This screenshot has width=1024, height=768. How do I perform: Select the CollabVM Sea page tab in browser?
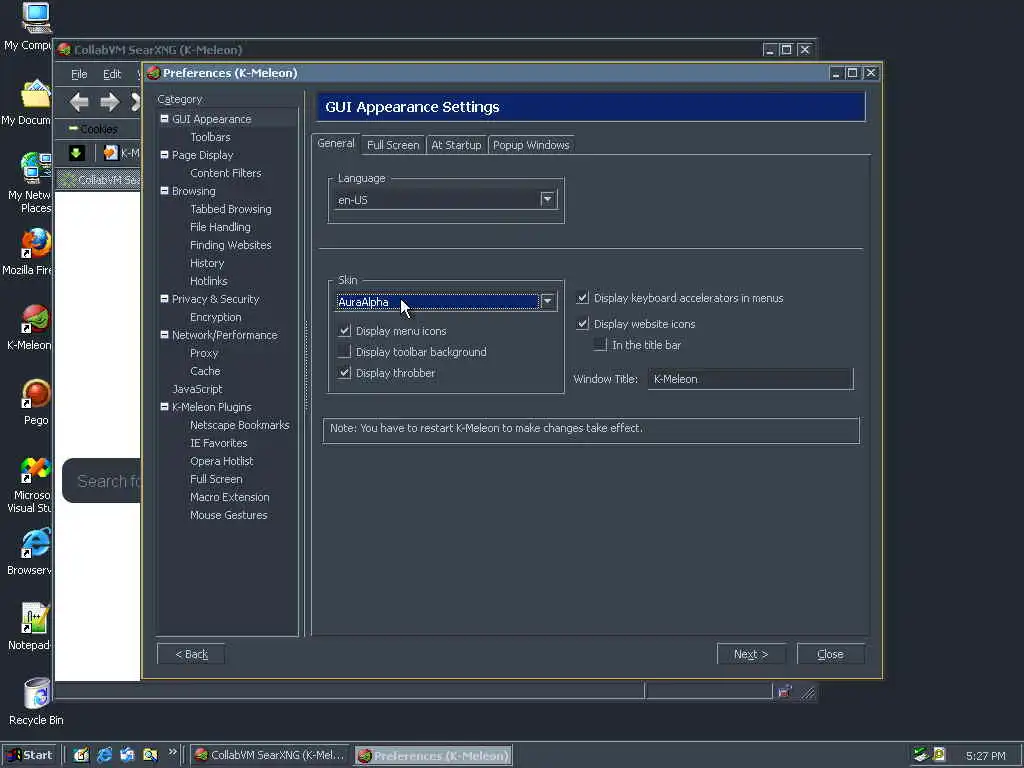click(x=99, y=180)
